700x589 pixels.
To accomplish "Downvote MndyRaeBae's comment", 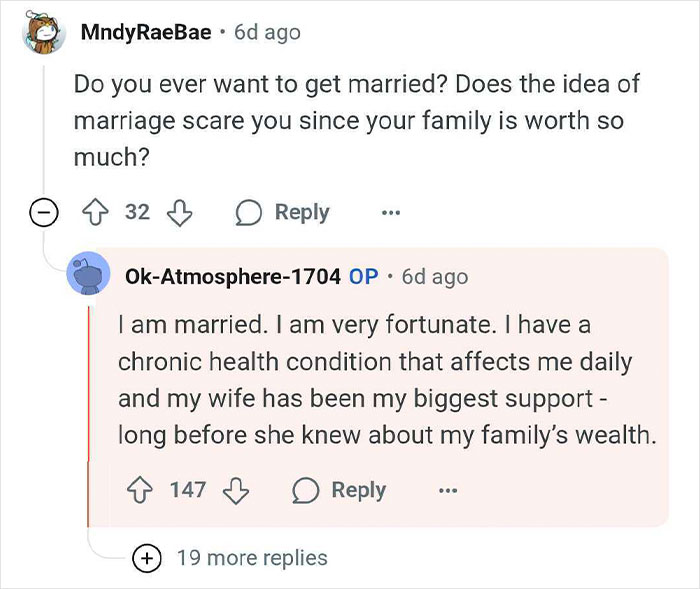I will click(179, 213).
